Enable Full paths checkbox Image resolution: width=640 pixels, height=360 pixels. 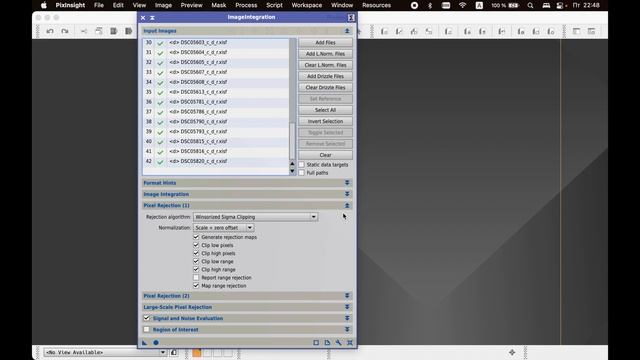click(x=302, y=173)
